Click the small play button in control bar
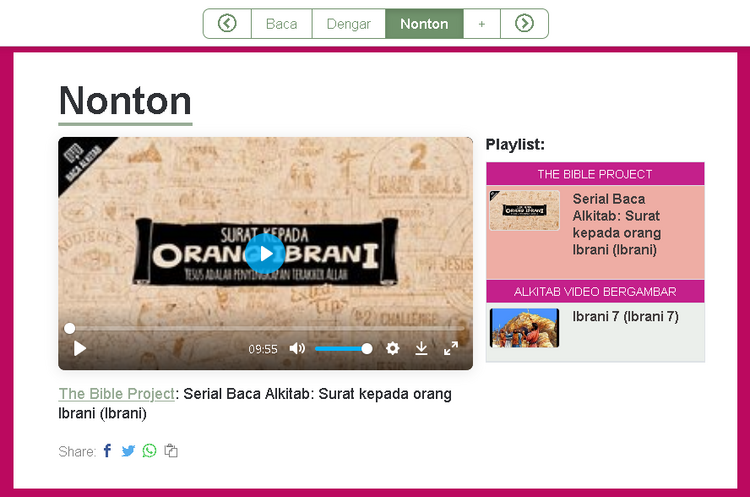 [80, 349]
